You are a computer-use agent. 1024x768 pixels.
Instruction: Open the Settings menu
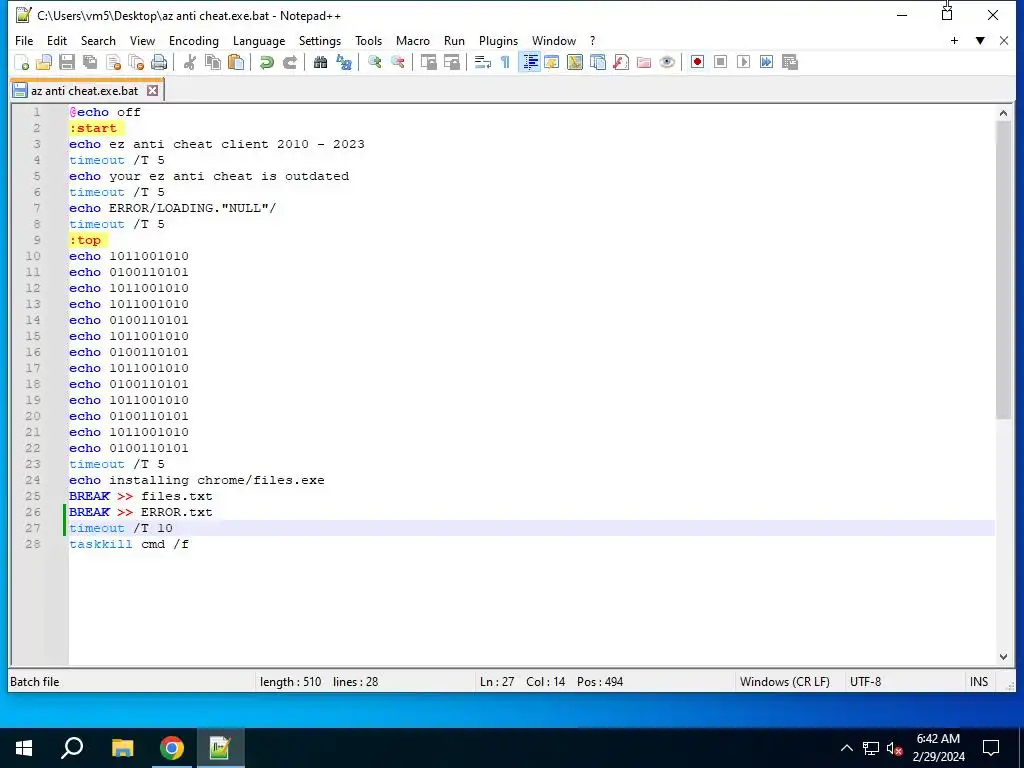point(319,40)
